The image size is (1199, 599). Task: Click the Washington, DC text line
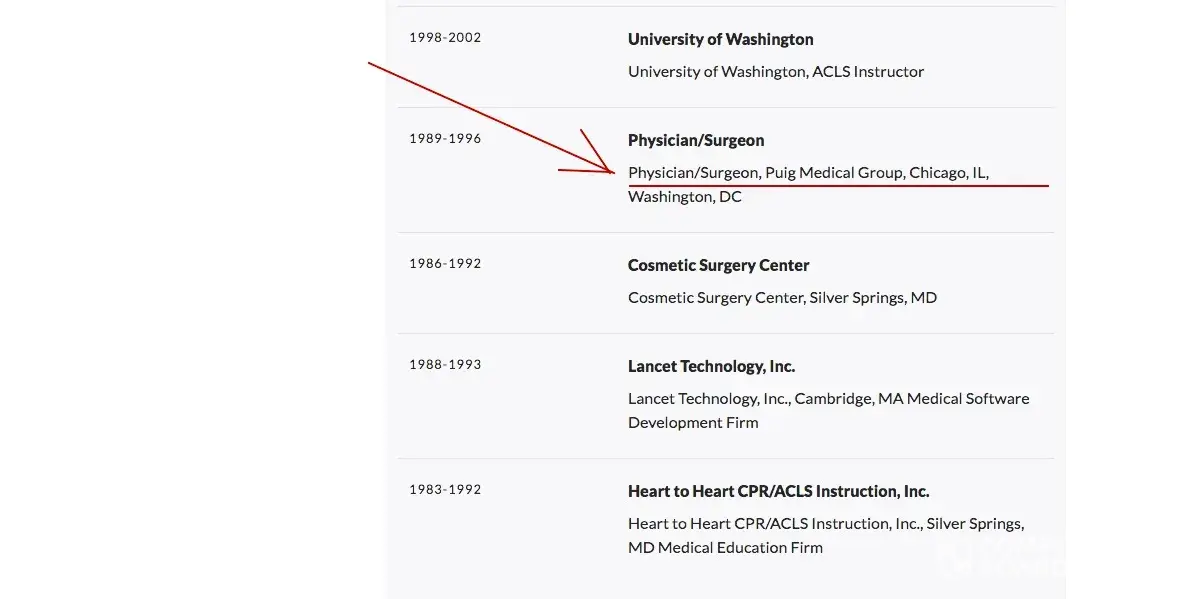click(685, 197)
